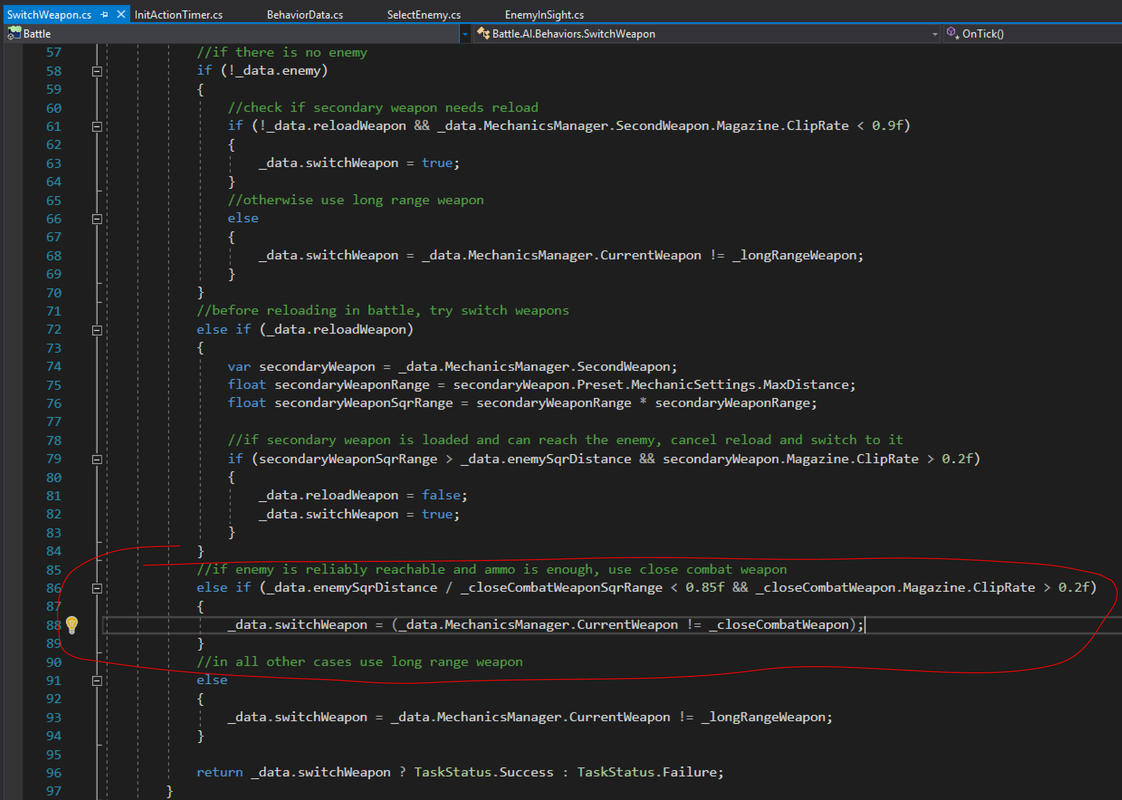This screenshot has width=1122, height=800.
Task: Click the comment '//before reloading in battle, try switch weapons'
Action: click(383, 311)
